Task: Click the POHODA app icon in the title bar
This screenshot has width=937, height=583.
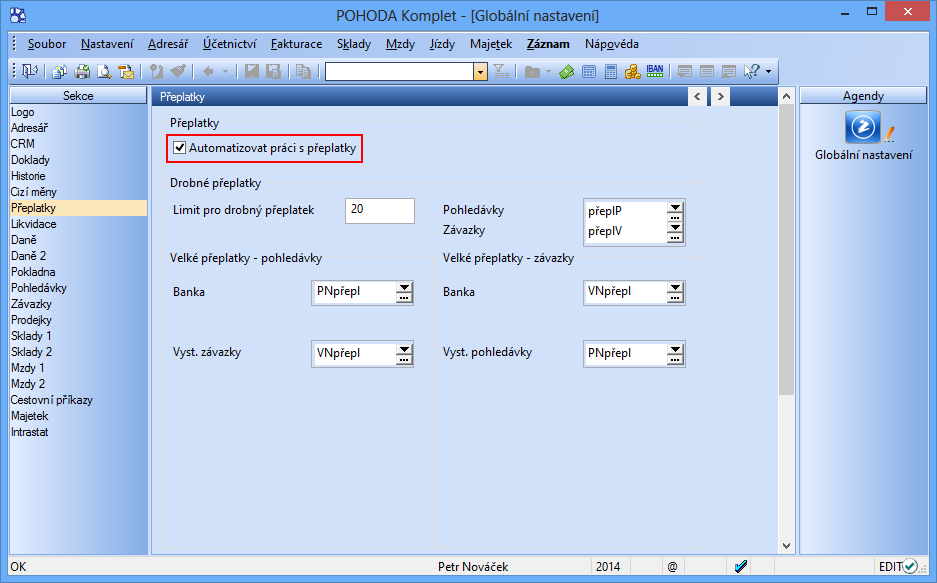Action: pyautogui.click(x=19, y=15)
